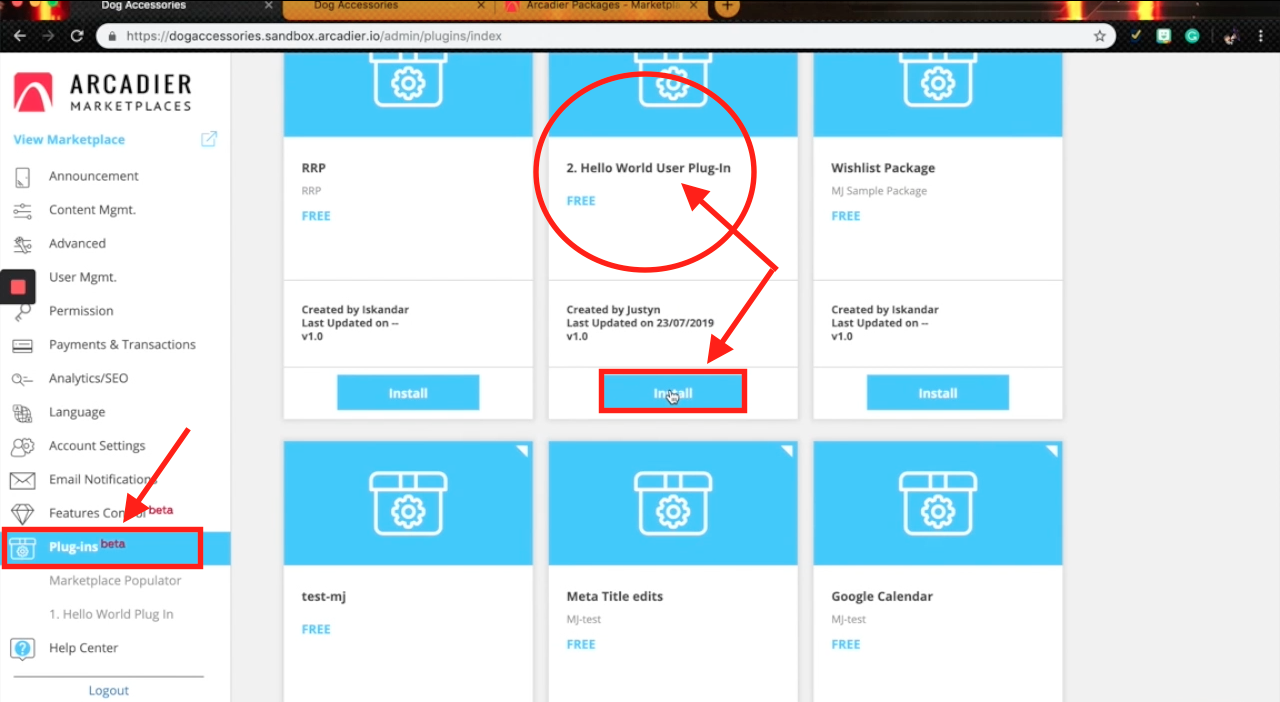Open Content Mgmt. in sidebar

coord(92,210)
